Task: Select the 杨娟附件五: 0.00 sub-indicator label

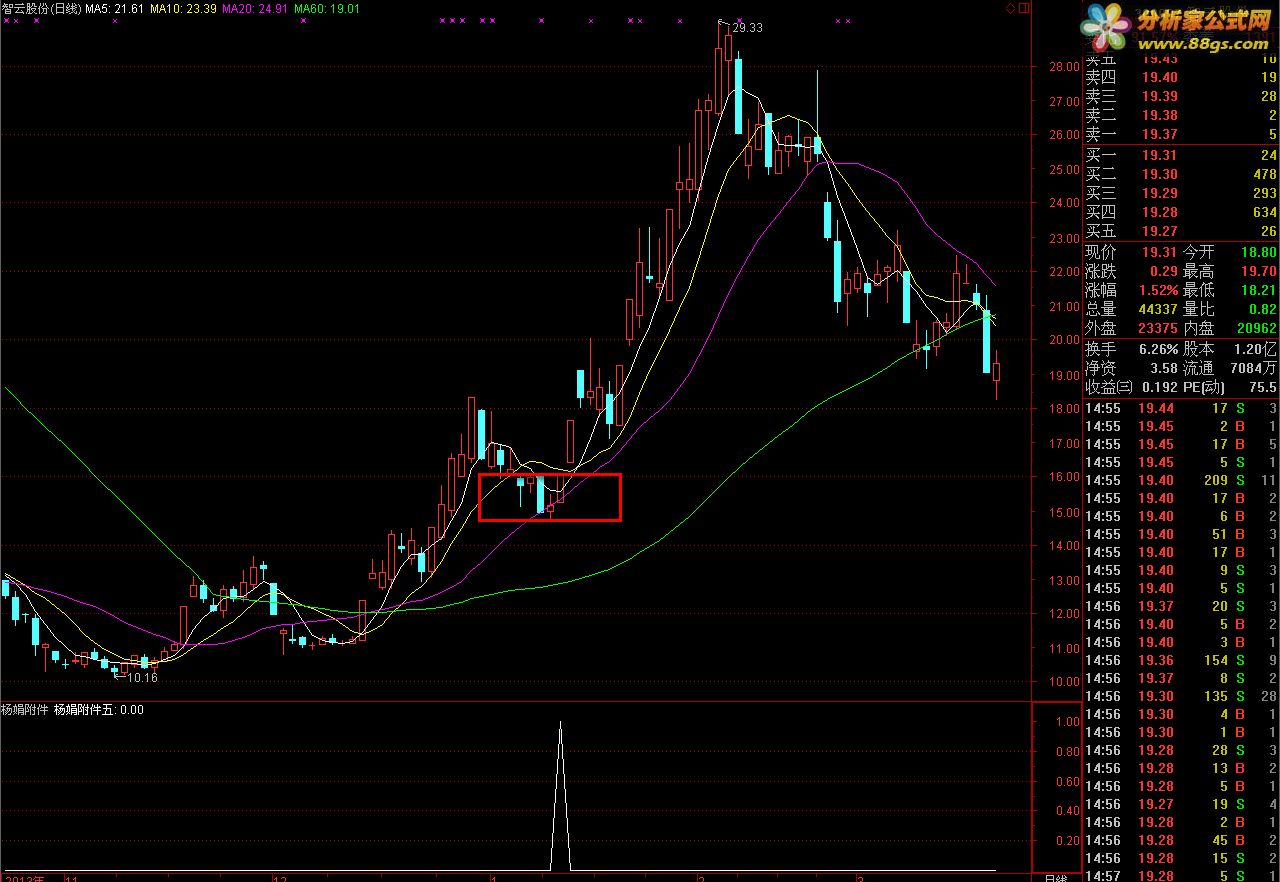Action: click(x=98, y=710)
